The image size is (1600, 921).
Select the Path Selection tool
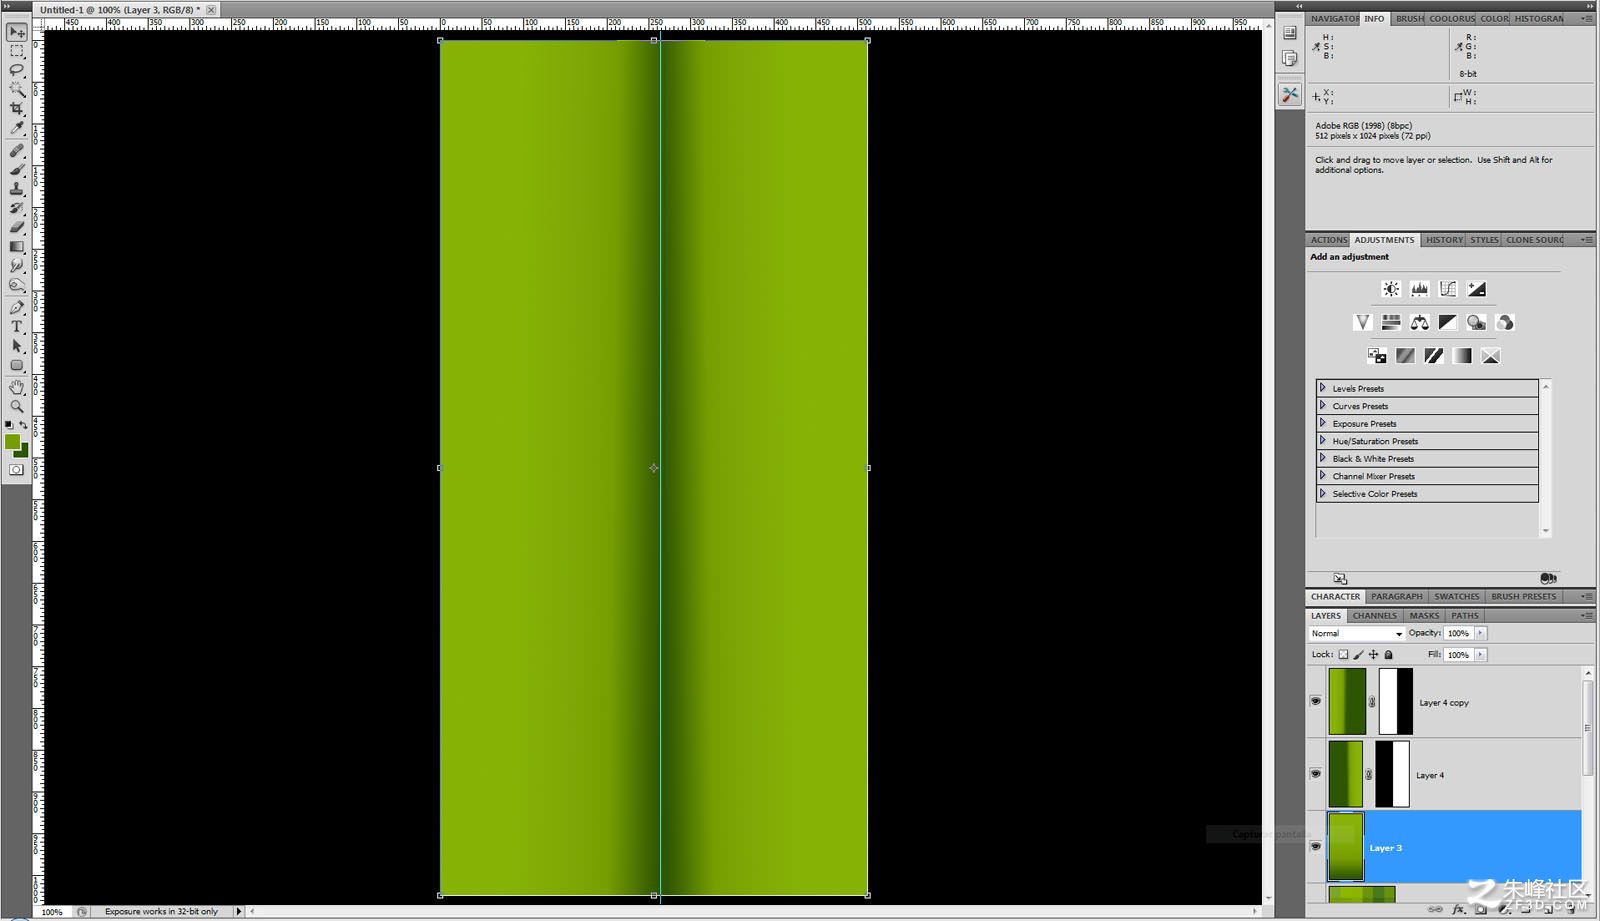(x=17, y=346)
